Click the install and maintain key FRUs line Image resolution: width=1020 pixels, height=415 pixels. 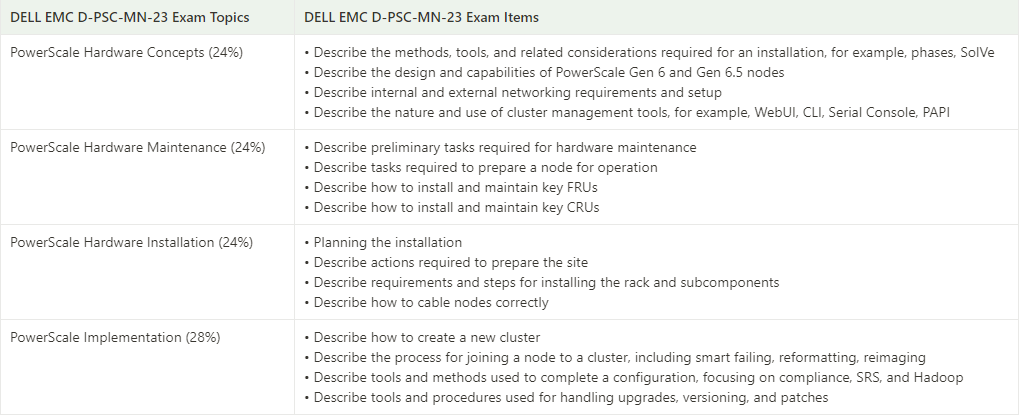pos(451,187)
